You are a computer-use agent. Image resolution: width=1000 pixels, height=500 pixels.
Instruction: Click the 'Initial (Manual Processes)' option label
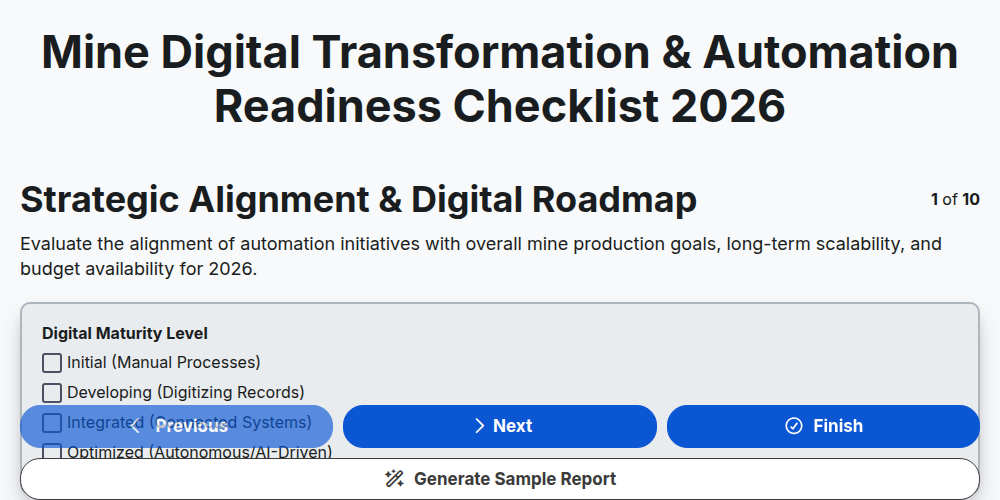[164, 363]
